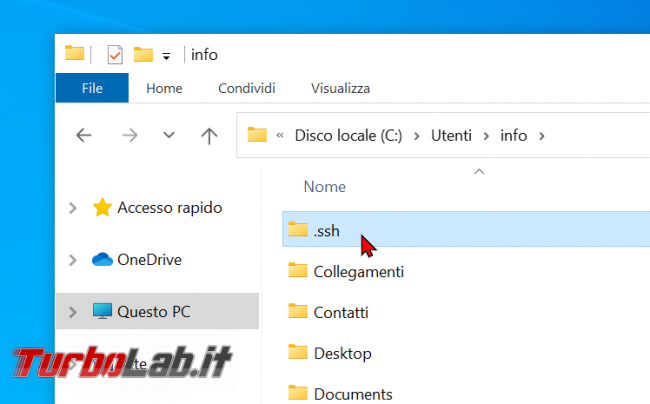Expand hidden path segments double chevron
The height and width of the screenshot is (404, 650).
point(280,135)
